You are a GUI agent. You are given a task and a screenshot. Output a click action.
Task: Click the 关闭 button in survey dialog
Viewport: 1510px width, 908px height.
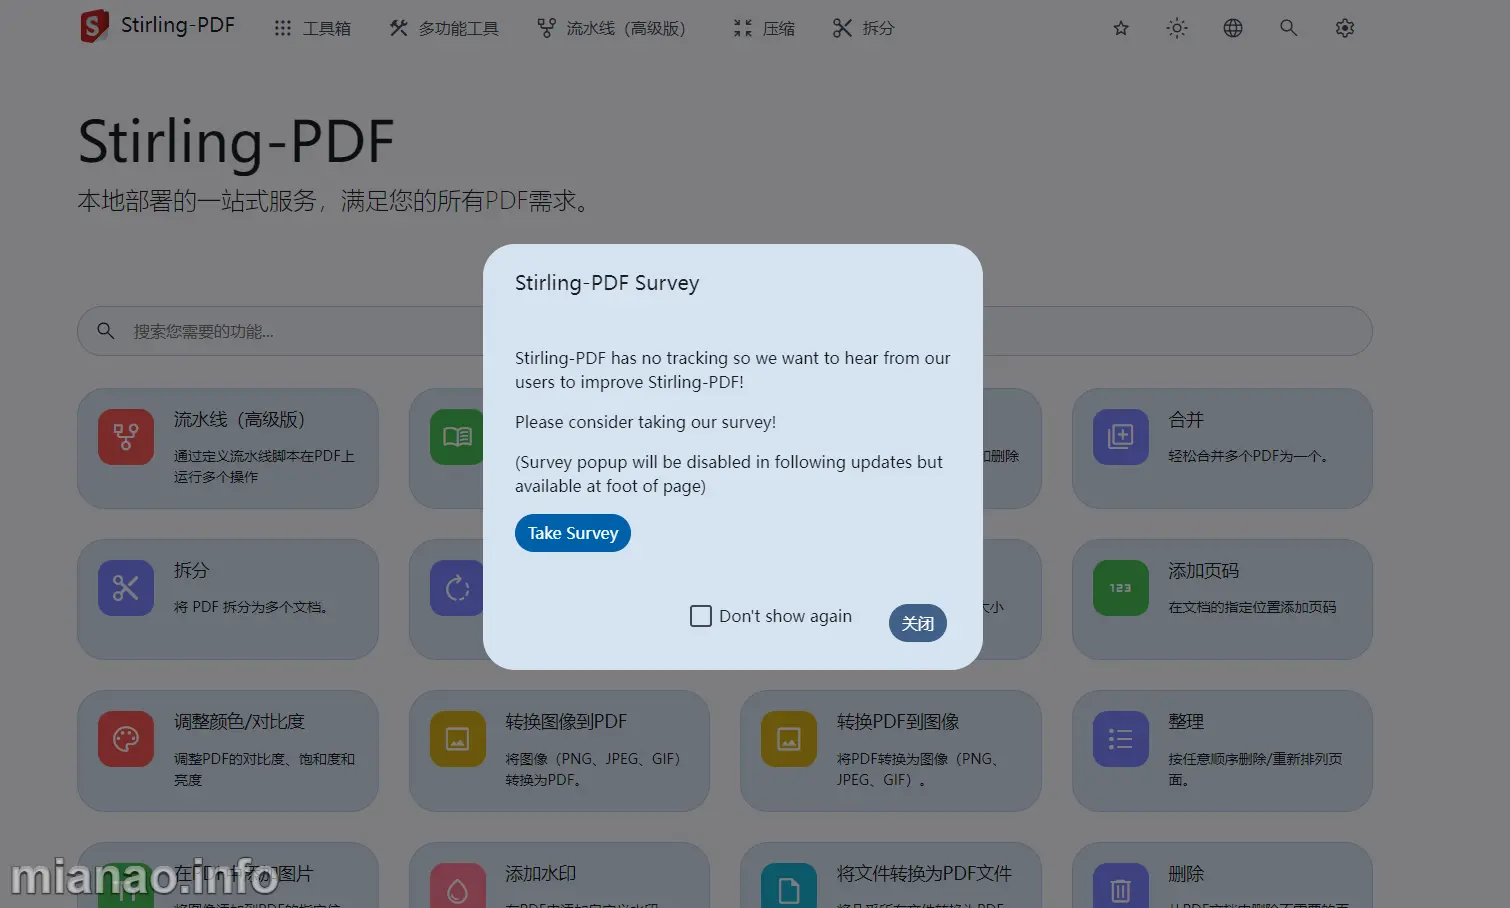click(918, 623)
